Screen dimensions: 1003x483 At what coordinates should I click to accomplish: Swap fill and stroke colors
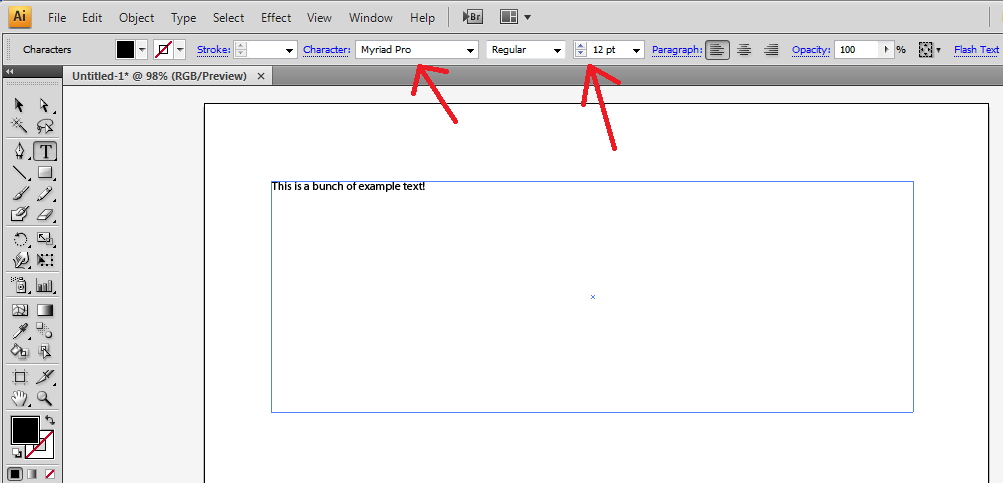51,420
